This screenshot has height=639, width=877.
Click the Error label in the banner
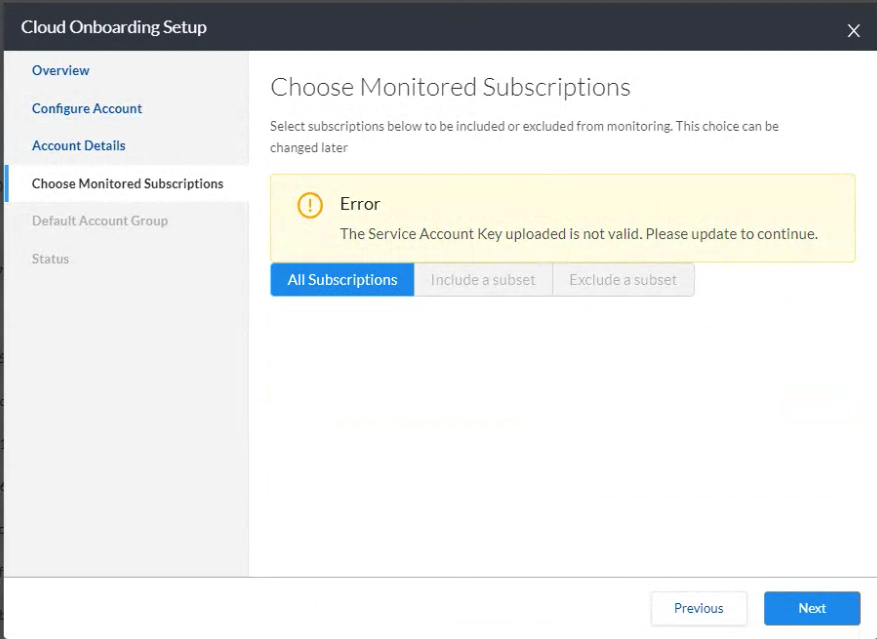(x=360, y=203)
